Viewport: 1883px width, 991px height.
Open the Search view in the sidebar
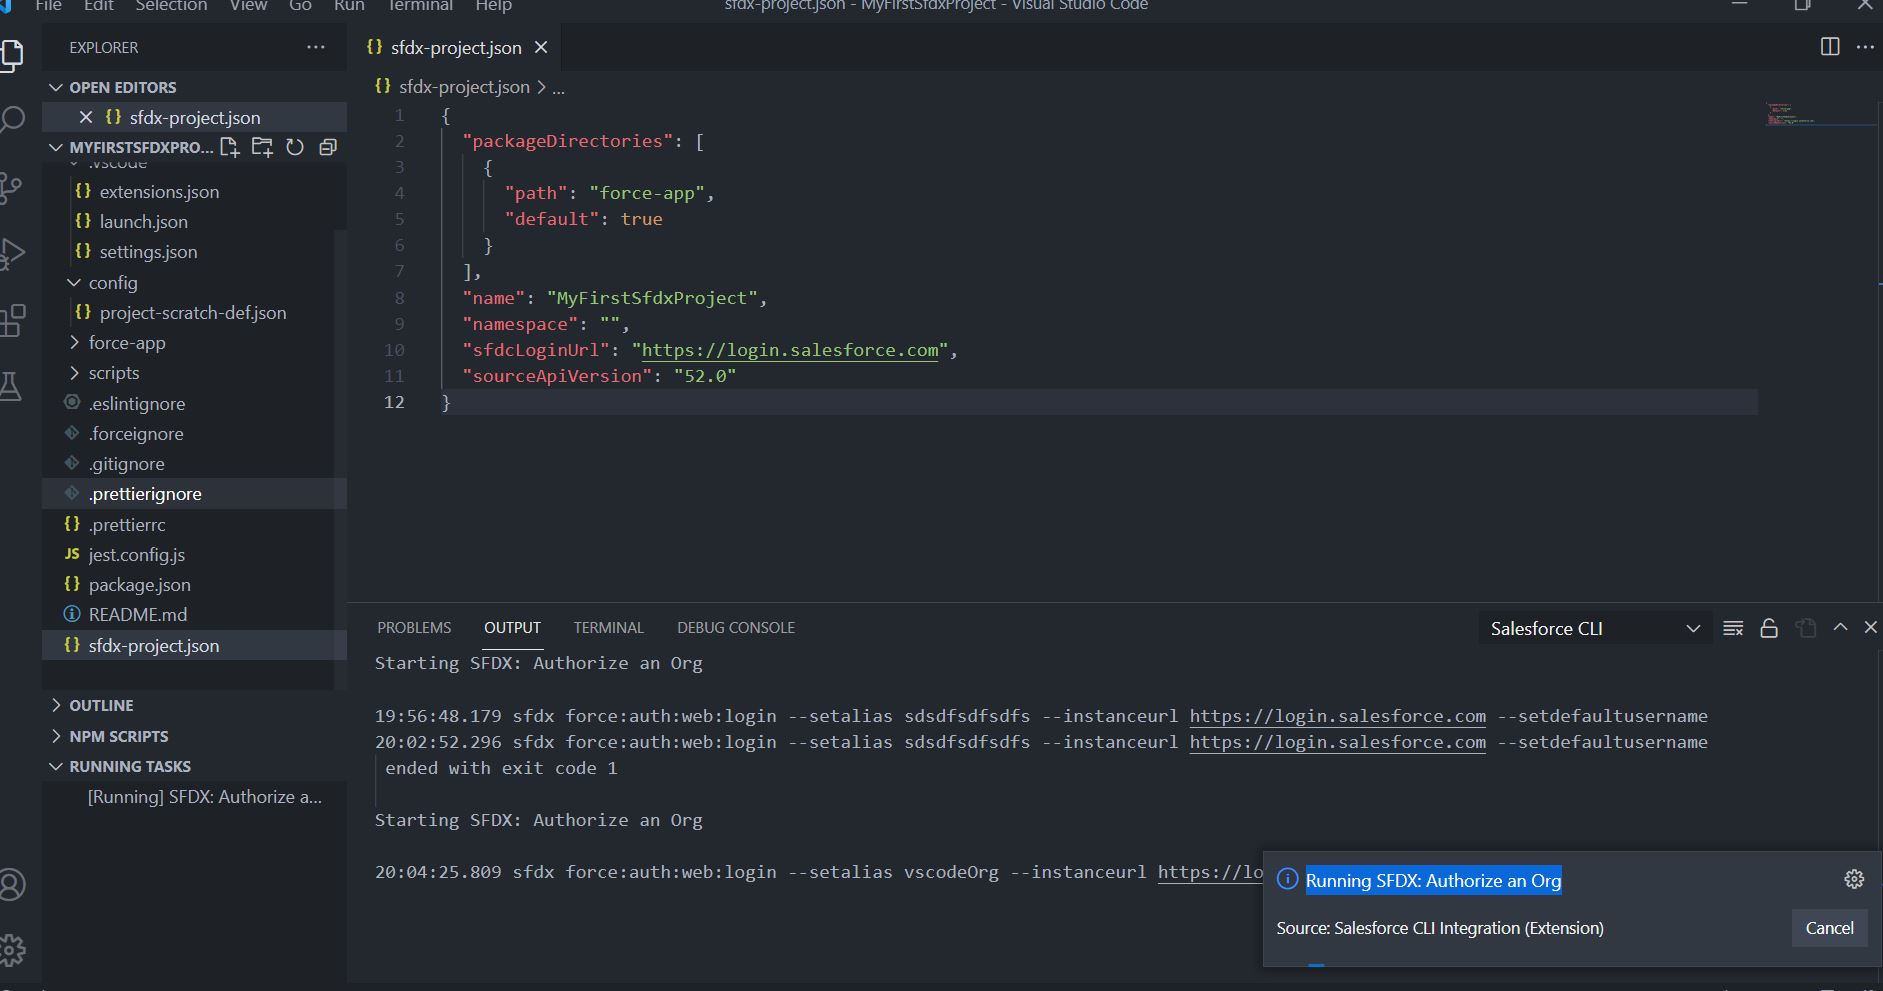[x=13, y=119]
